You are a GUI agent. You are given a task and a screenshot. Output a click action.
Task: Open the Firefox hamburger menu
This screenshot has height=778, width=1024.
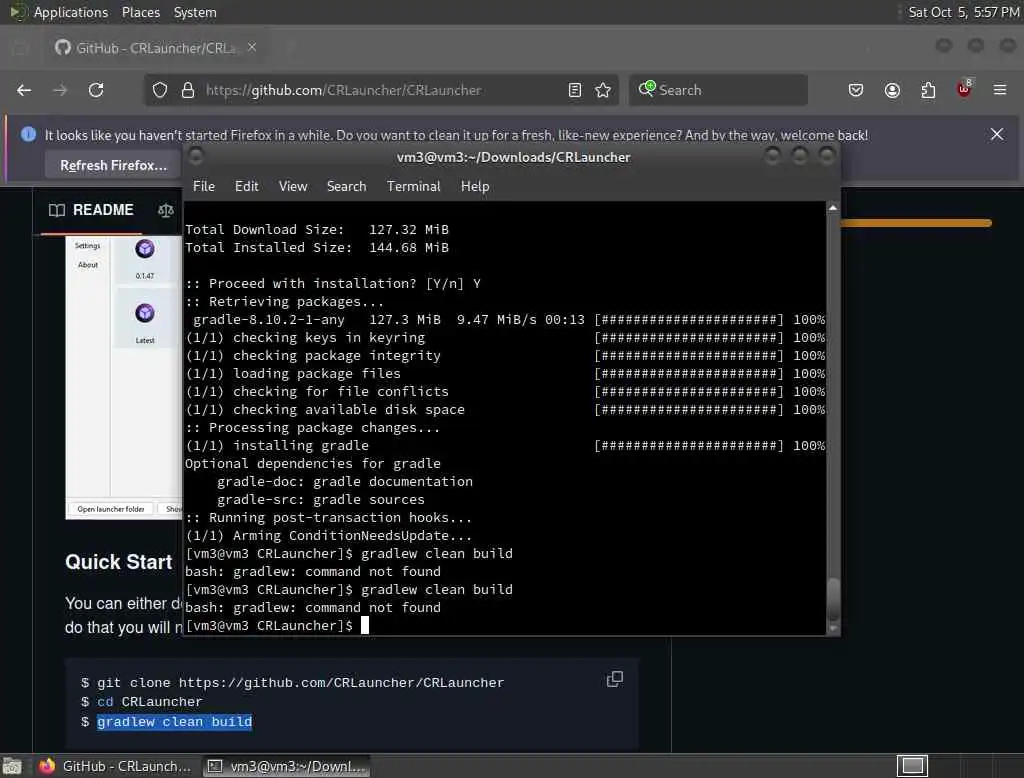coord(1000,90)
